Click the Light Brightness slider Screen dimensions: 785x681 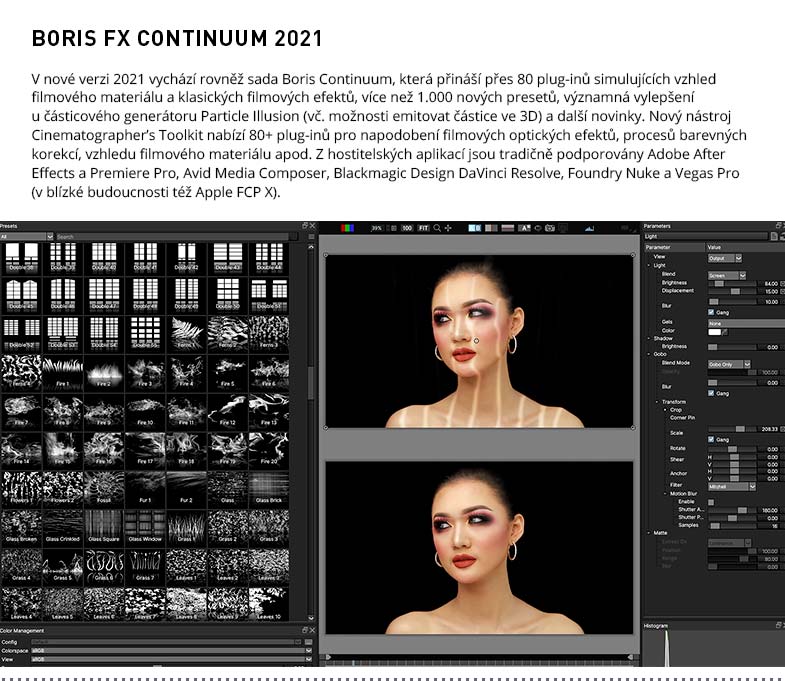coord(732,283)
